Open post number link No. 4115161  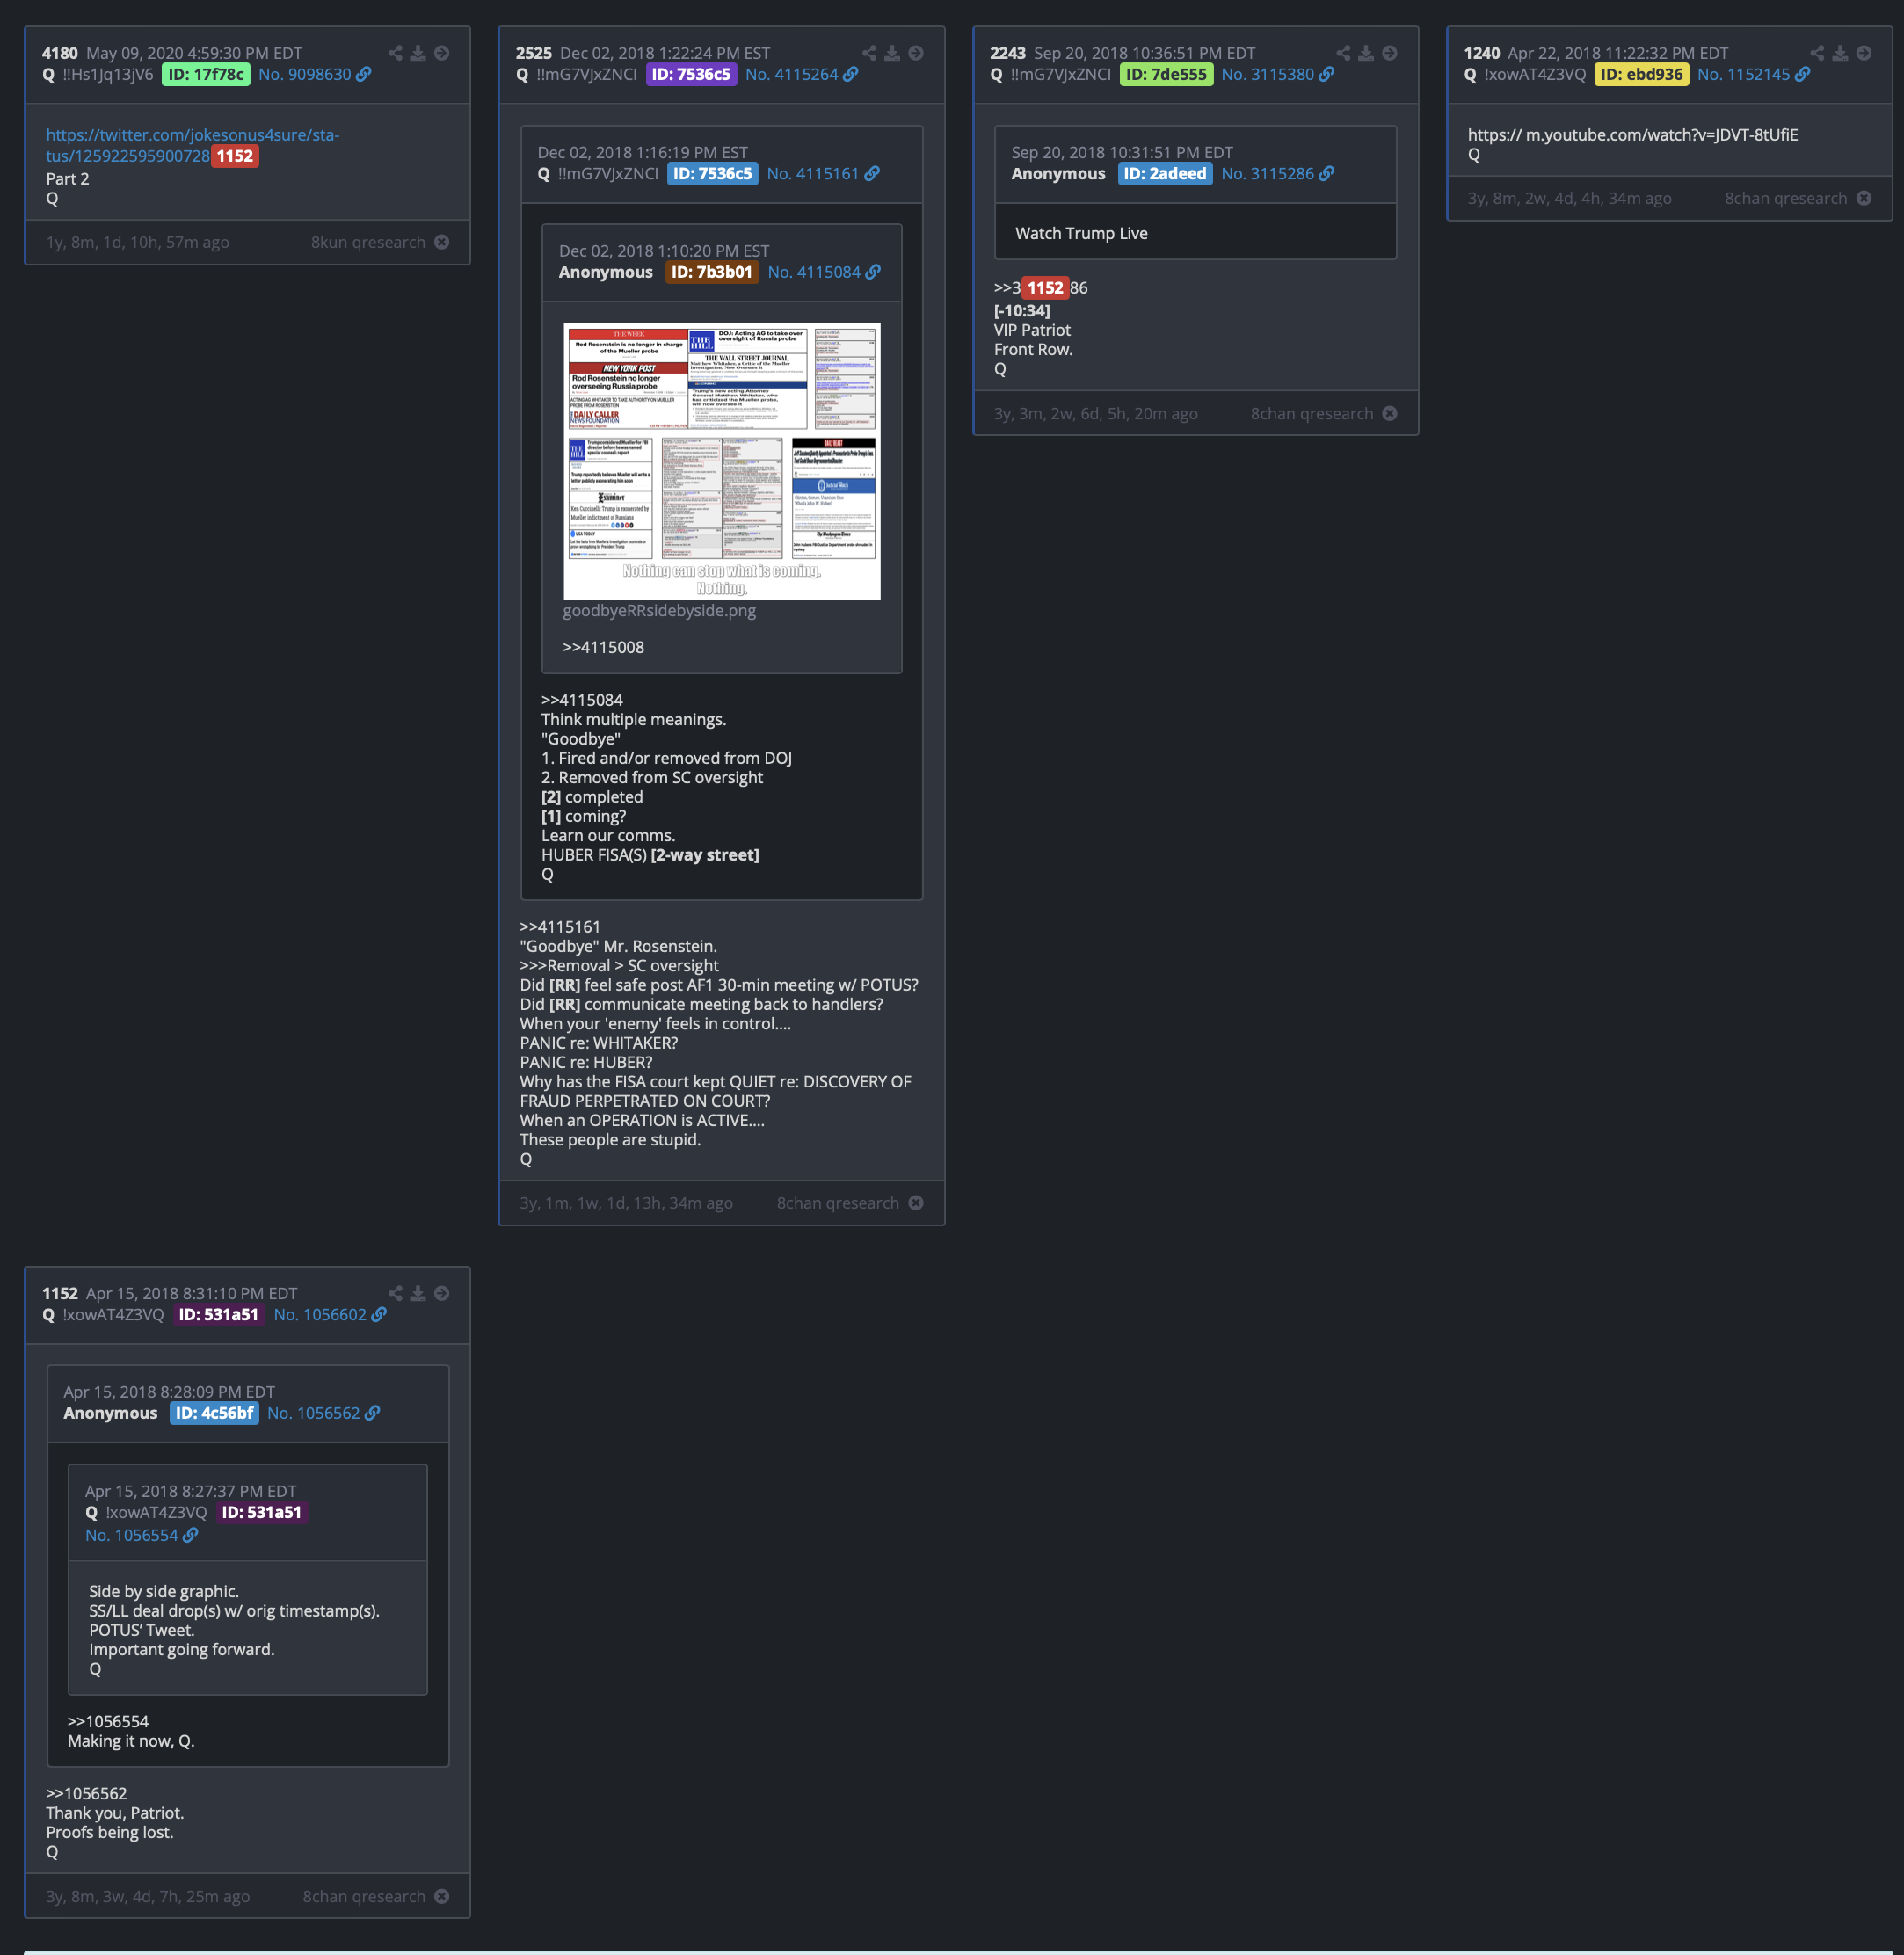[813, 173]
